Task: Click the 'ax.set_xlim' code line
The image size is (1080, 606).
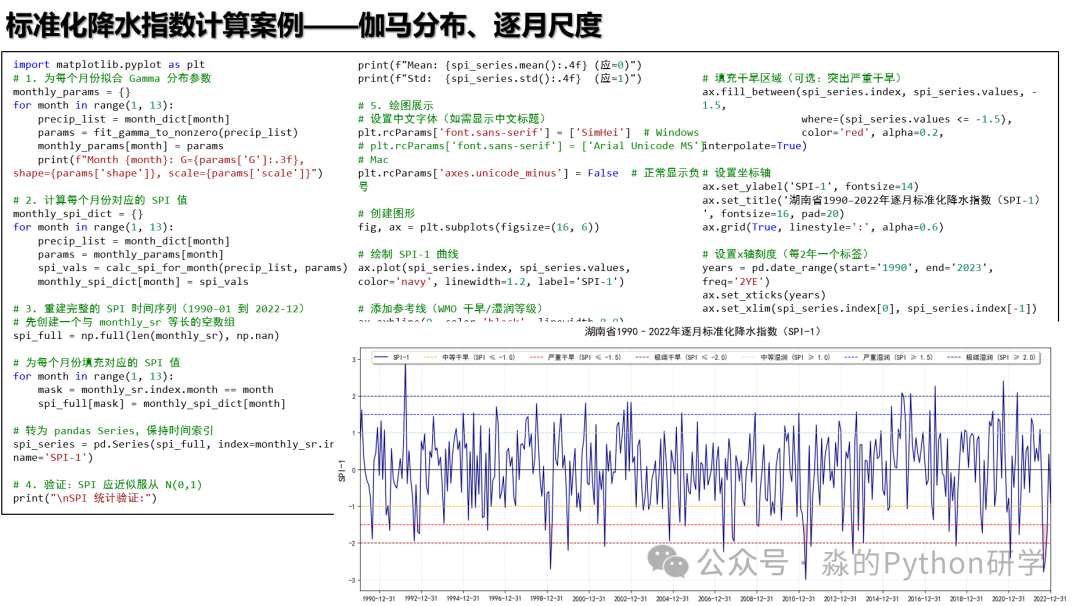Action: (869, 309)
